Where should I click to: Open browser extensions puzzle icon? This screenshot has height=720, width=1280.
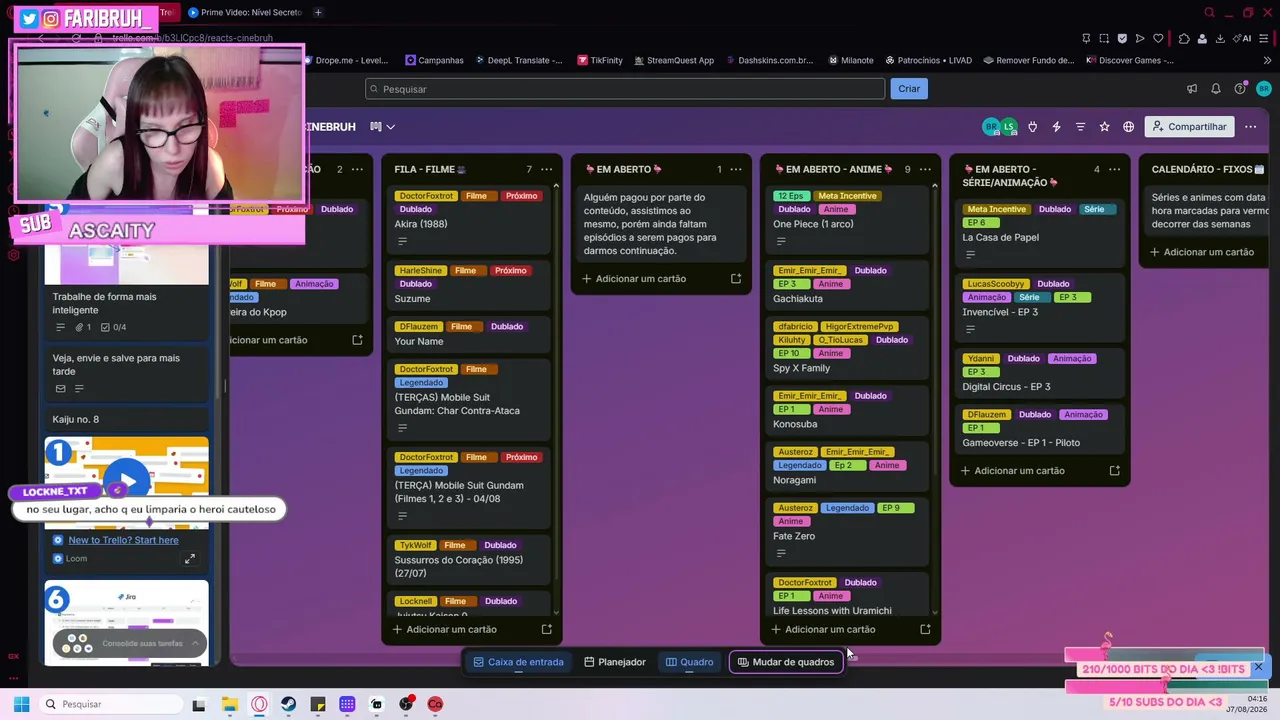click(1184, 39)
